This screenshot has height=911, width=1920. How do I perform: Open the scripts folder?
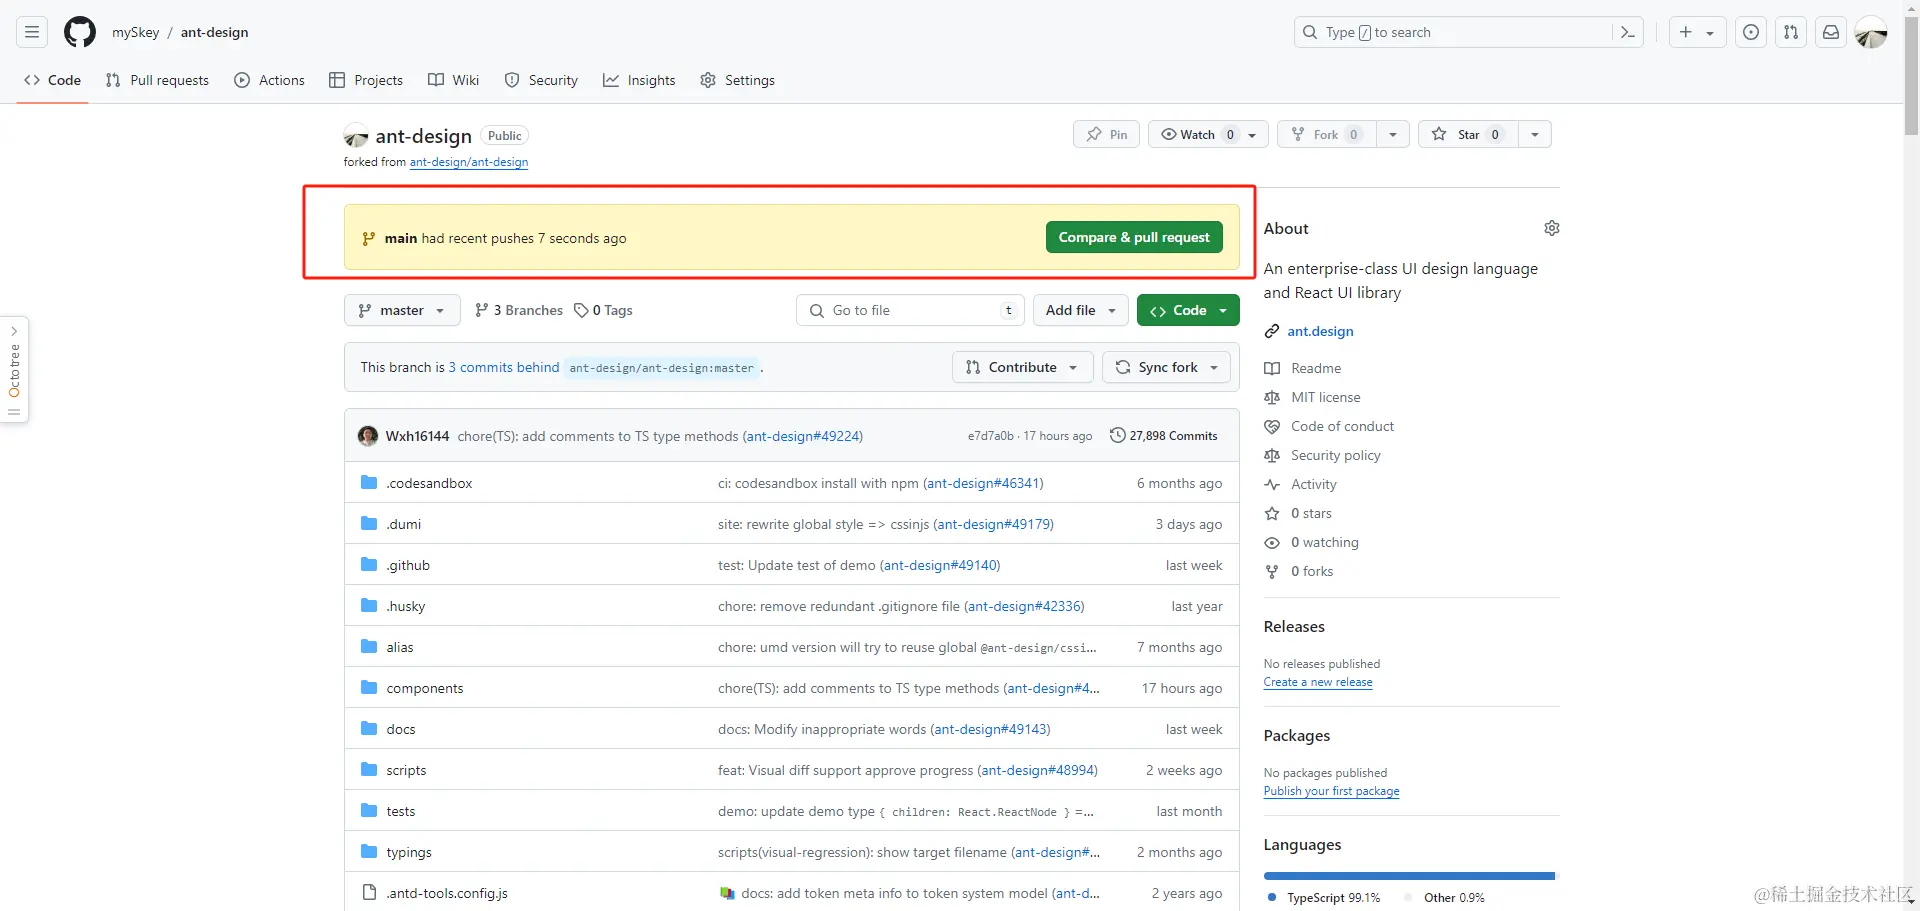coord(406,770)
